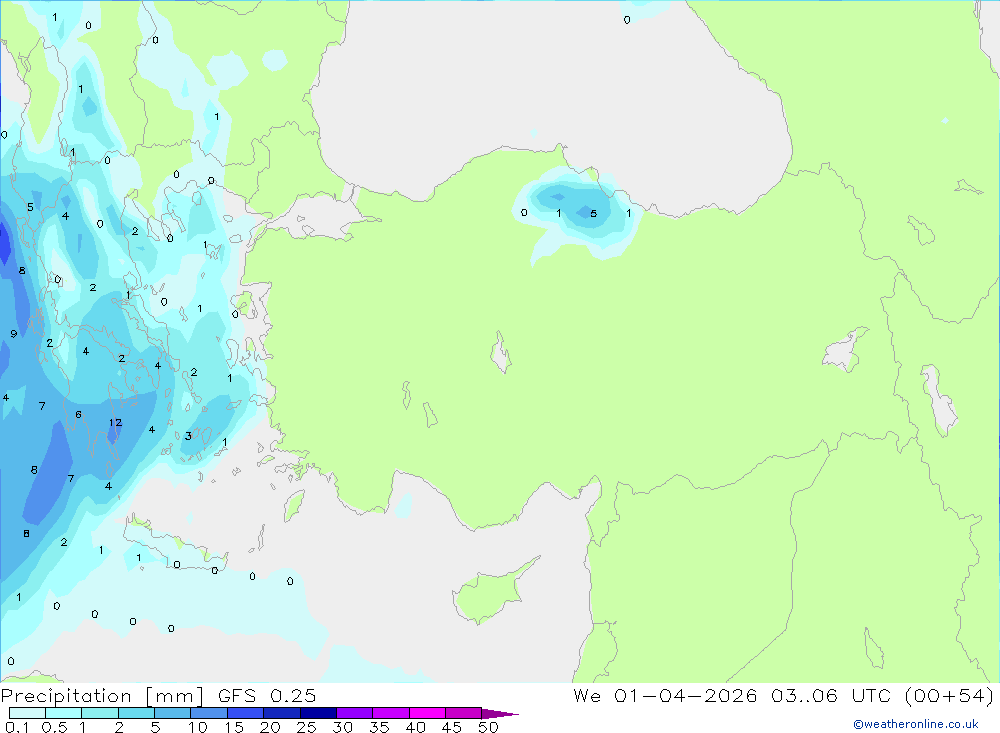Click the "We 01-04-2026" date text
Screen dimensions: 1000x733
point(665,695)
